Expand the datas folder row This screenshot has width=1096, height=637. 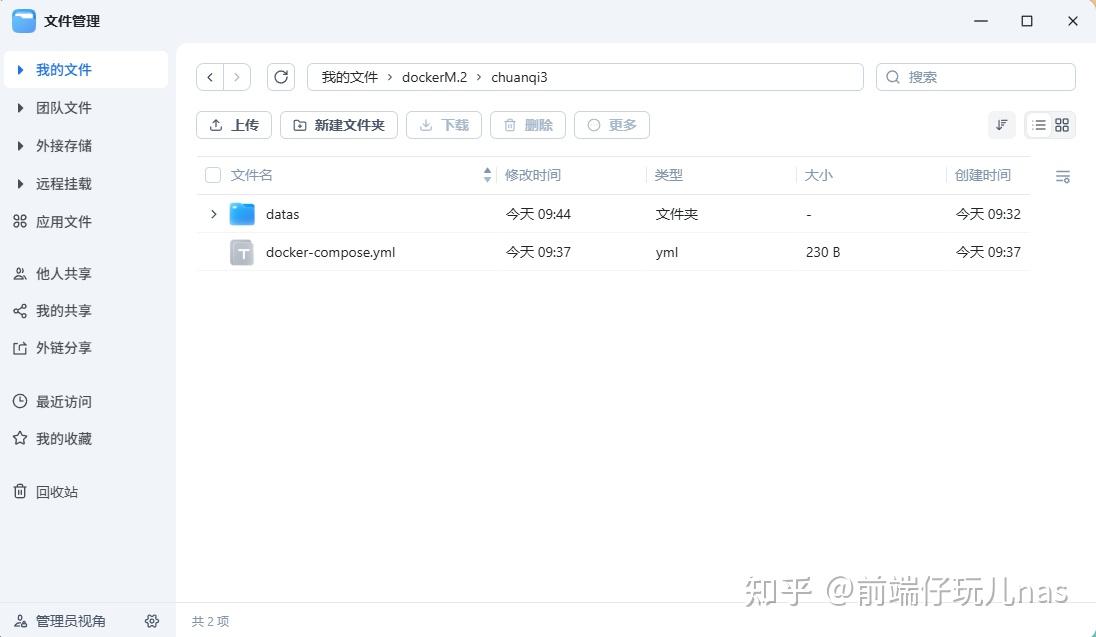[x=212, y=214]
